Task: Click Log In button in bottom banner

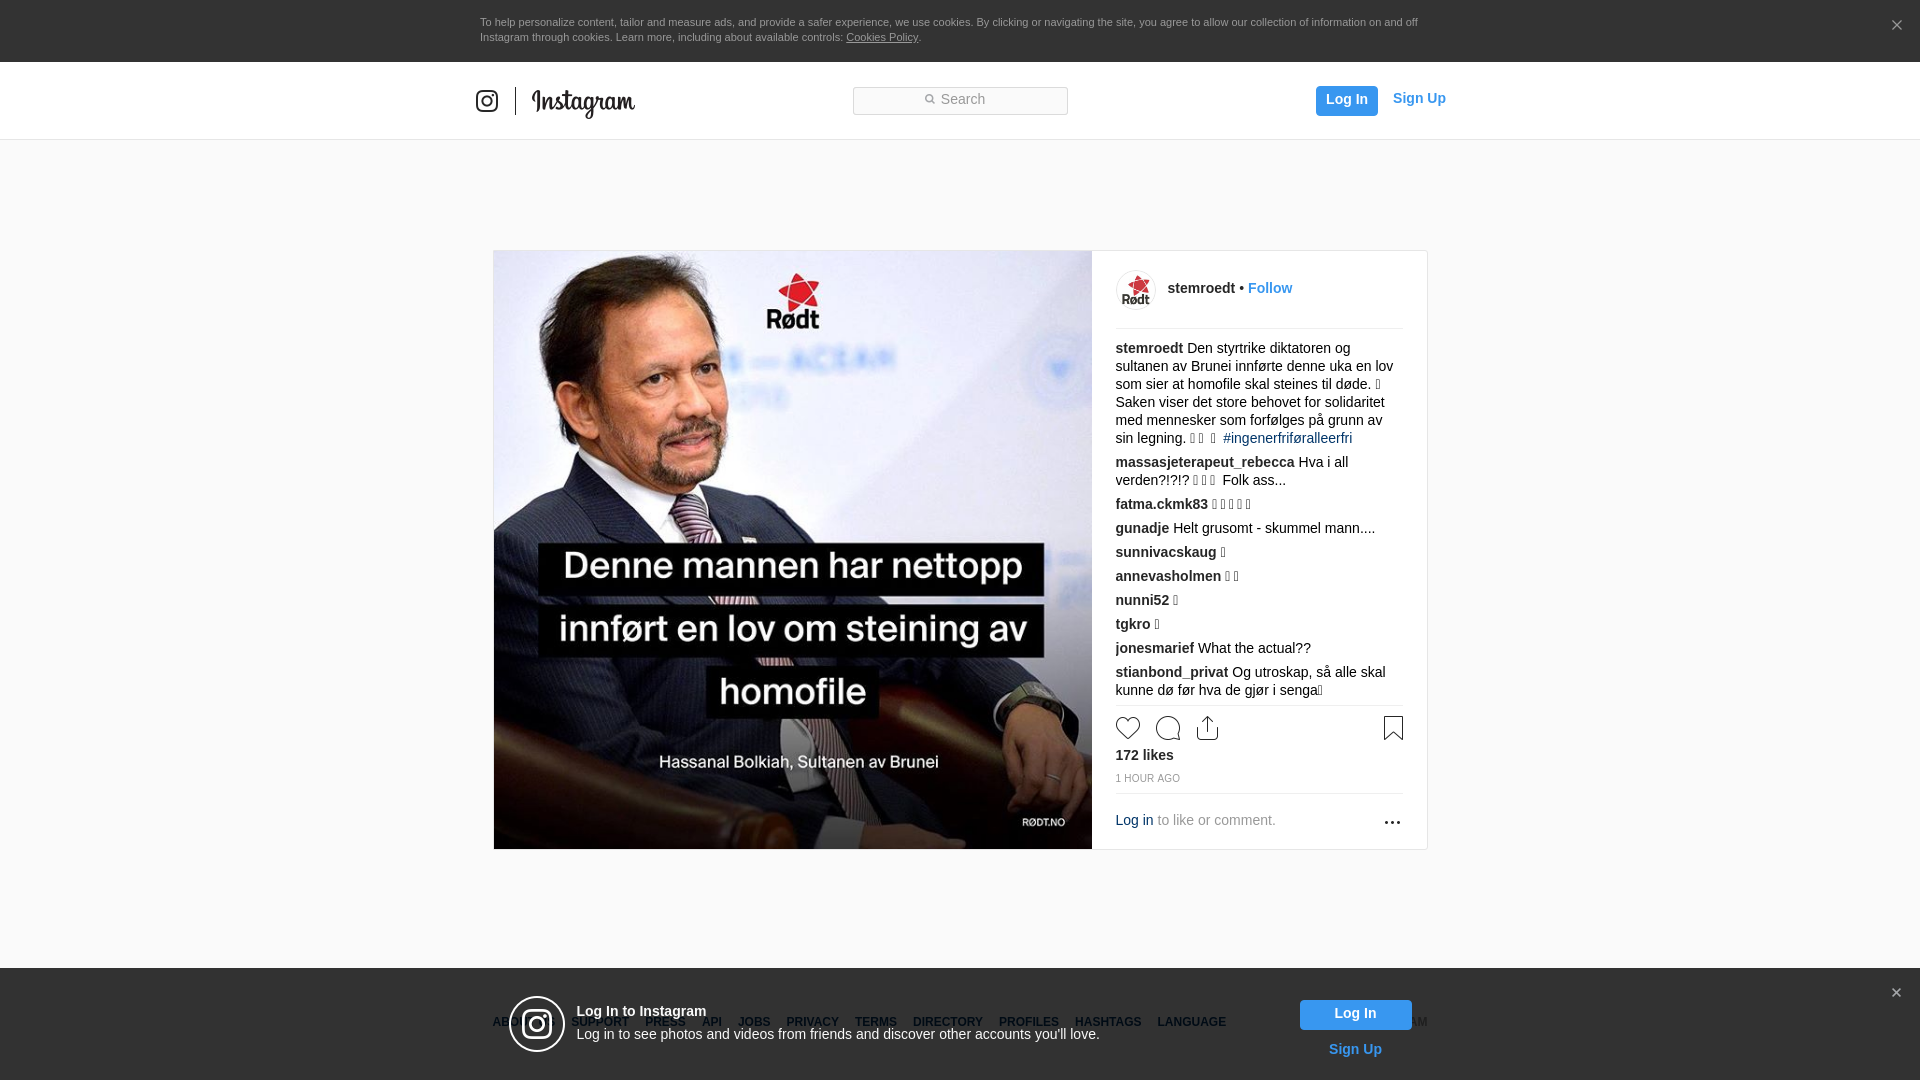Action: point(1355,1014)
